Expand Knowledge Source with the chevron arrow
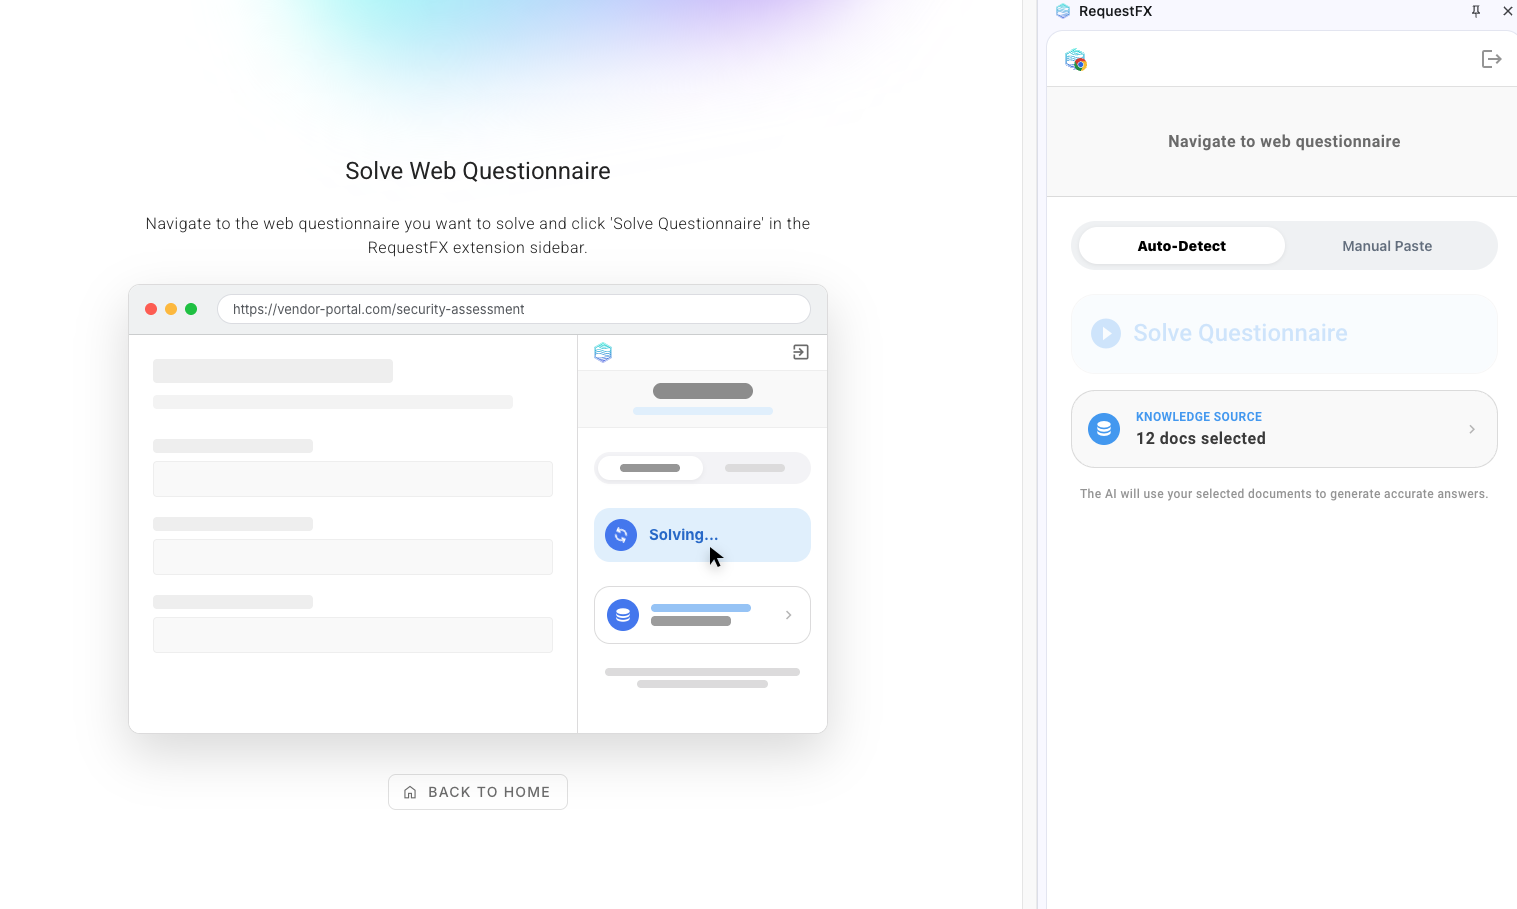This screenshot has height=909, width=1517. tap(1472, 429)
